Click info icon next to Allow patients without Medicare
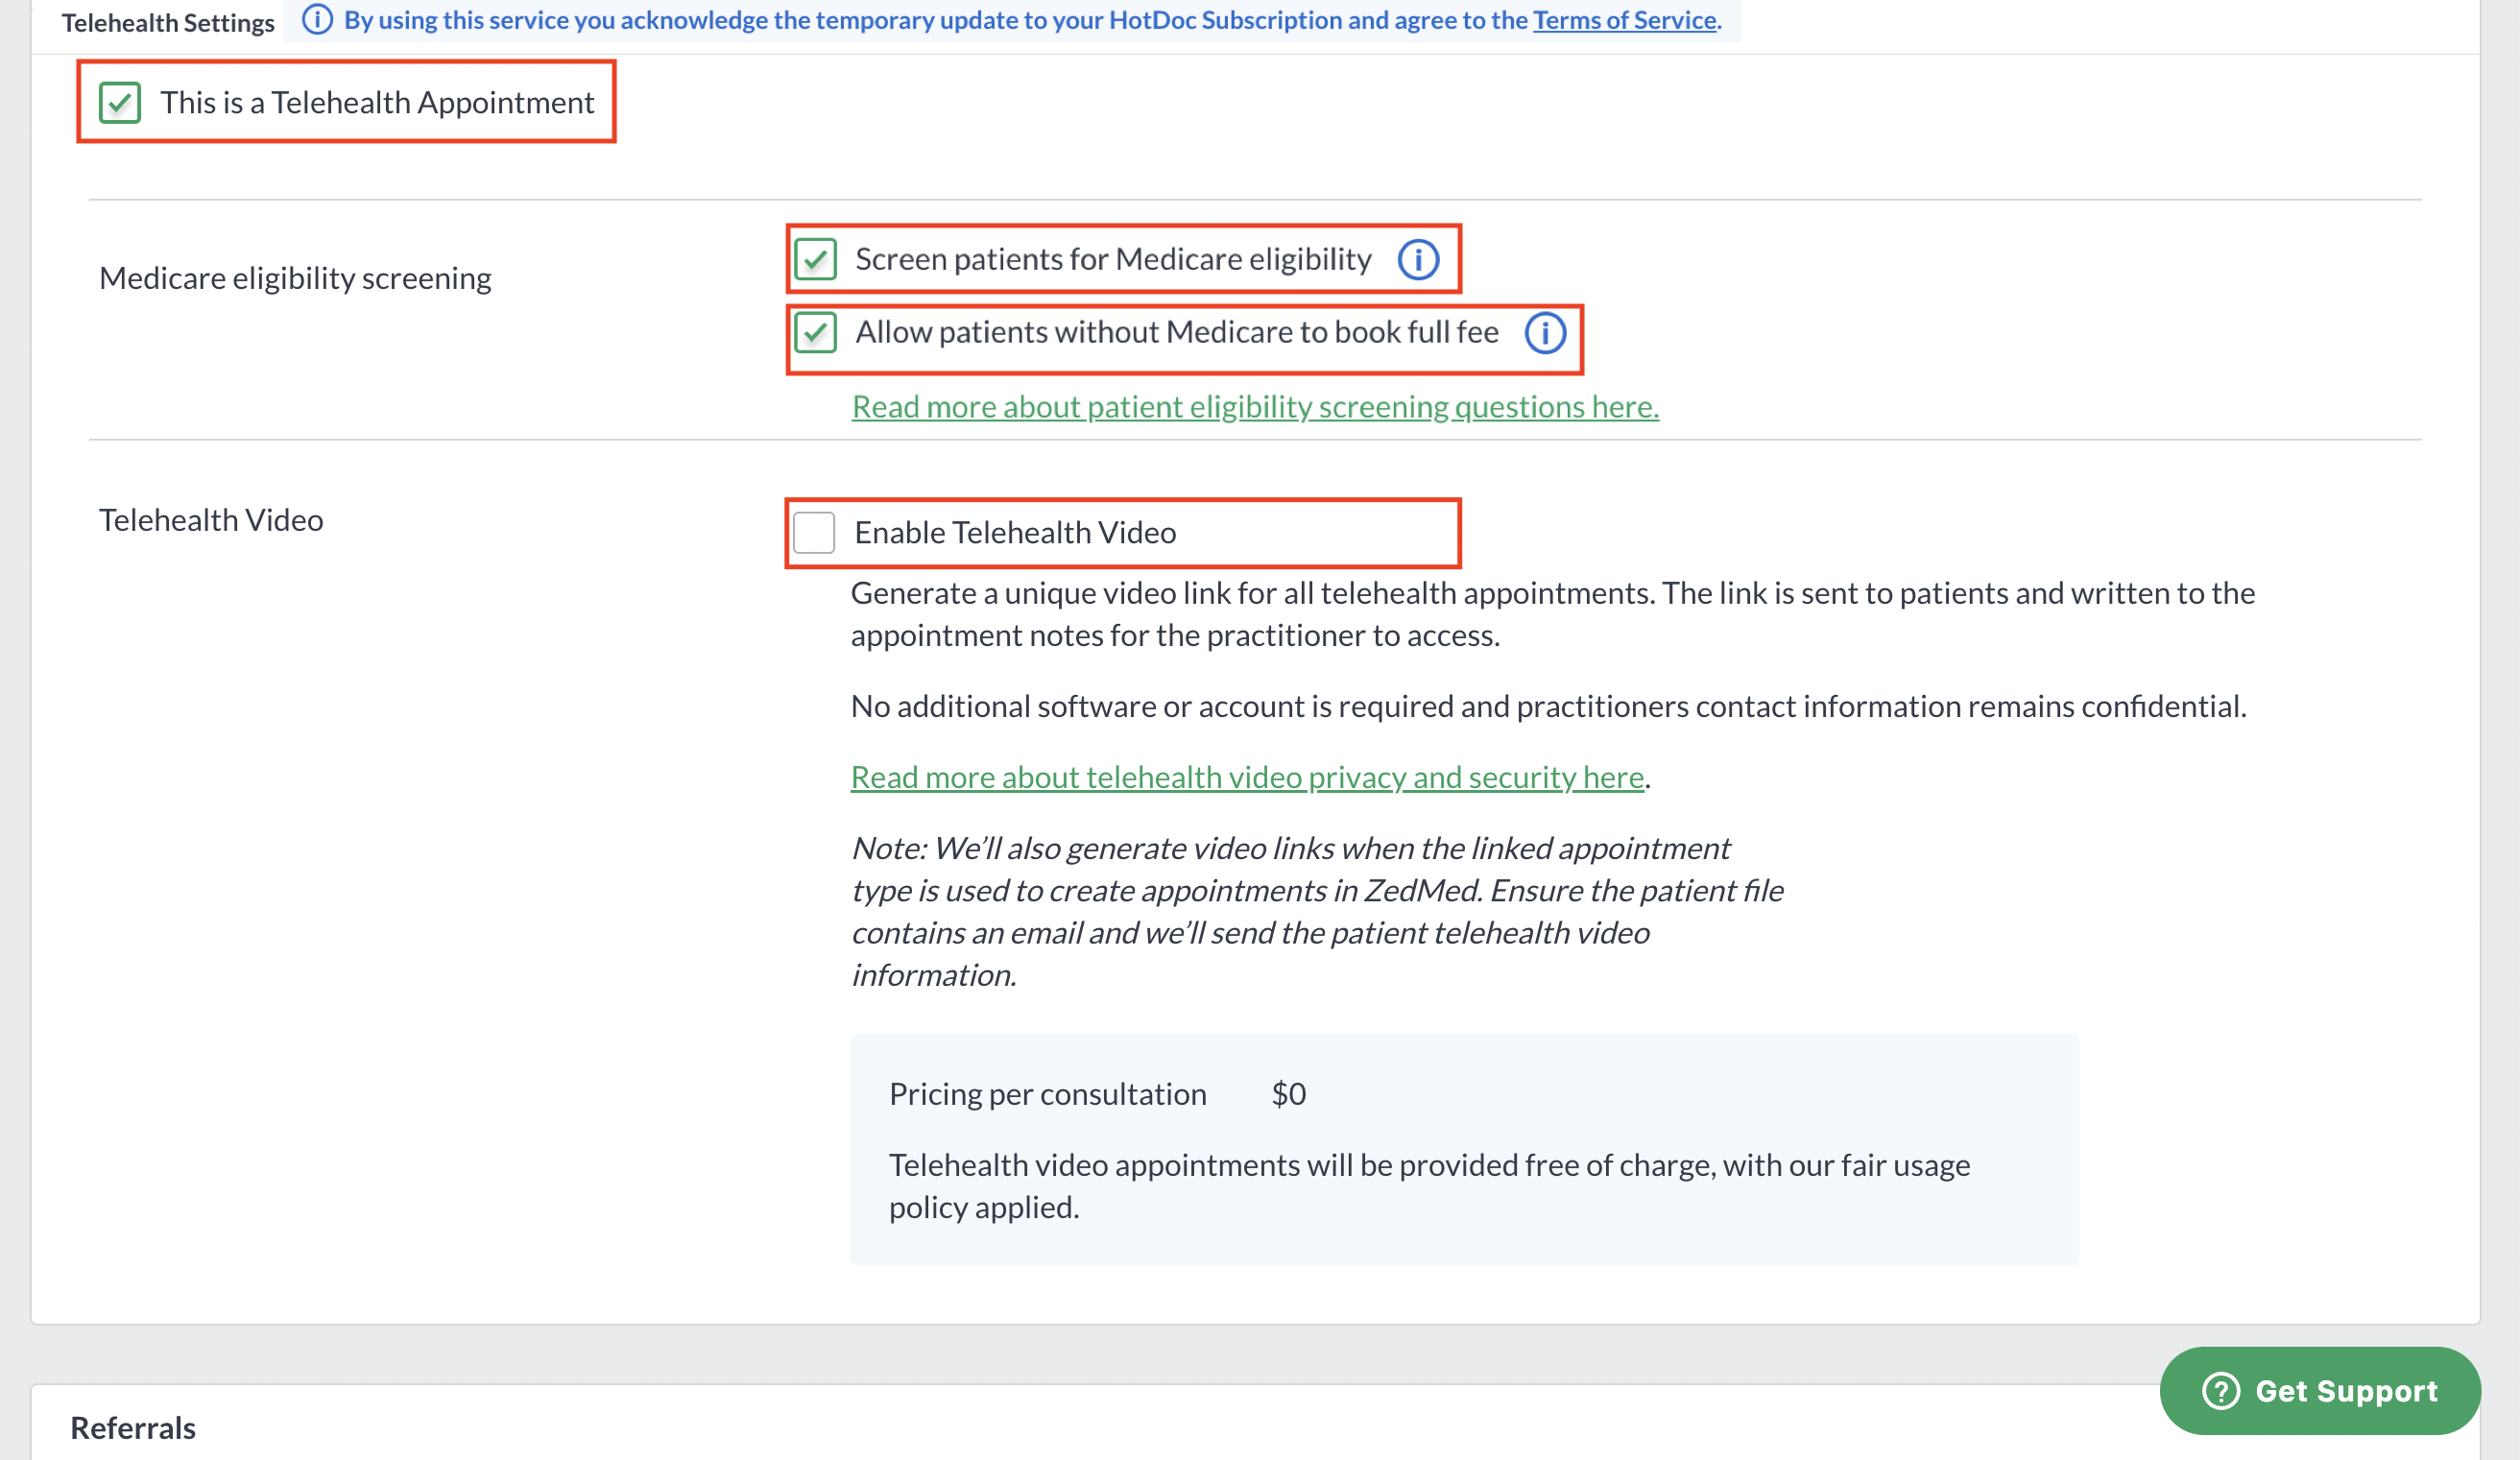The width and height of the screenshot is (2520, 1460). [x=1545, y=333]
